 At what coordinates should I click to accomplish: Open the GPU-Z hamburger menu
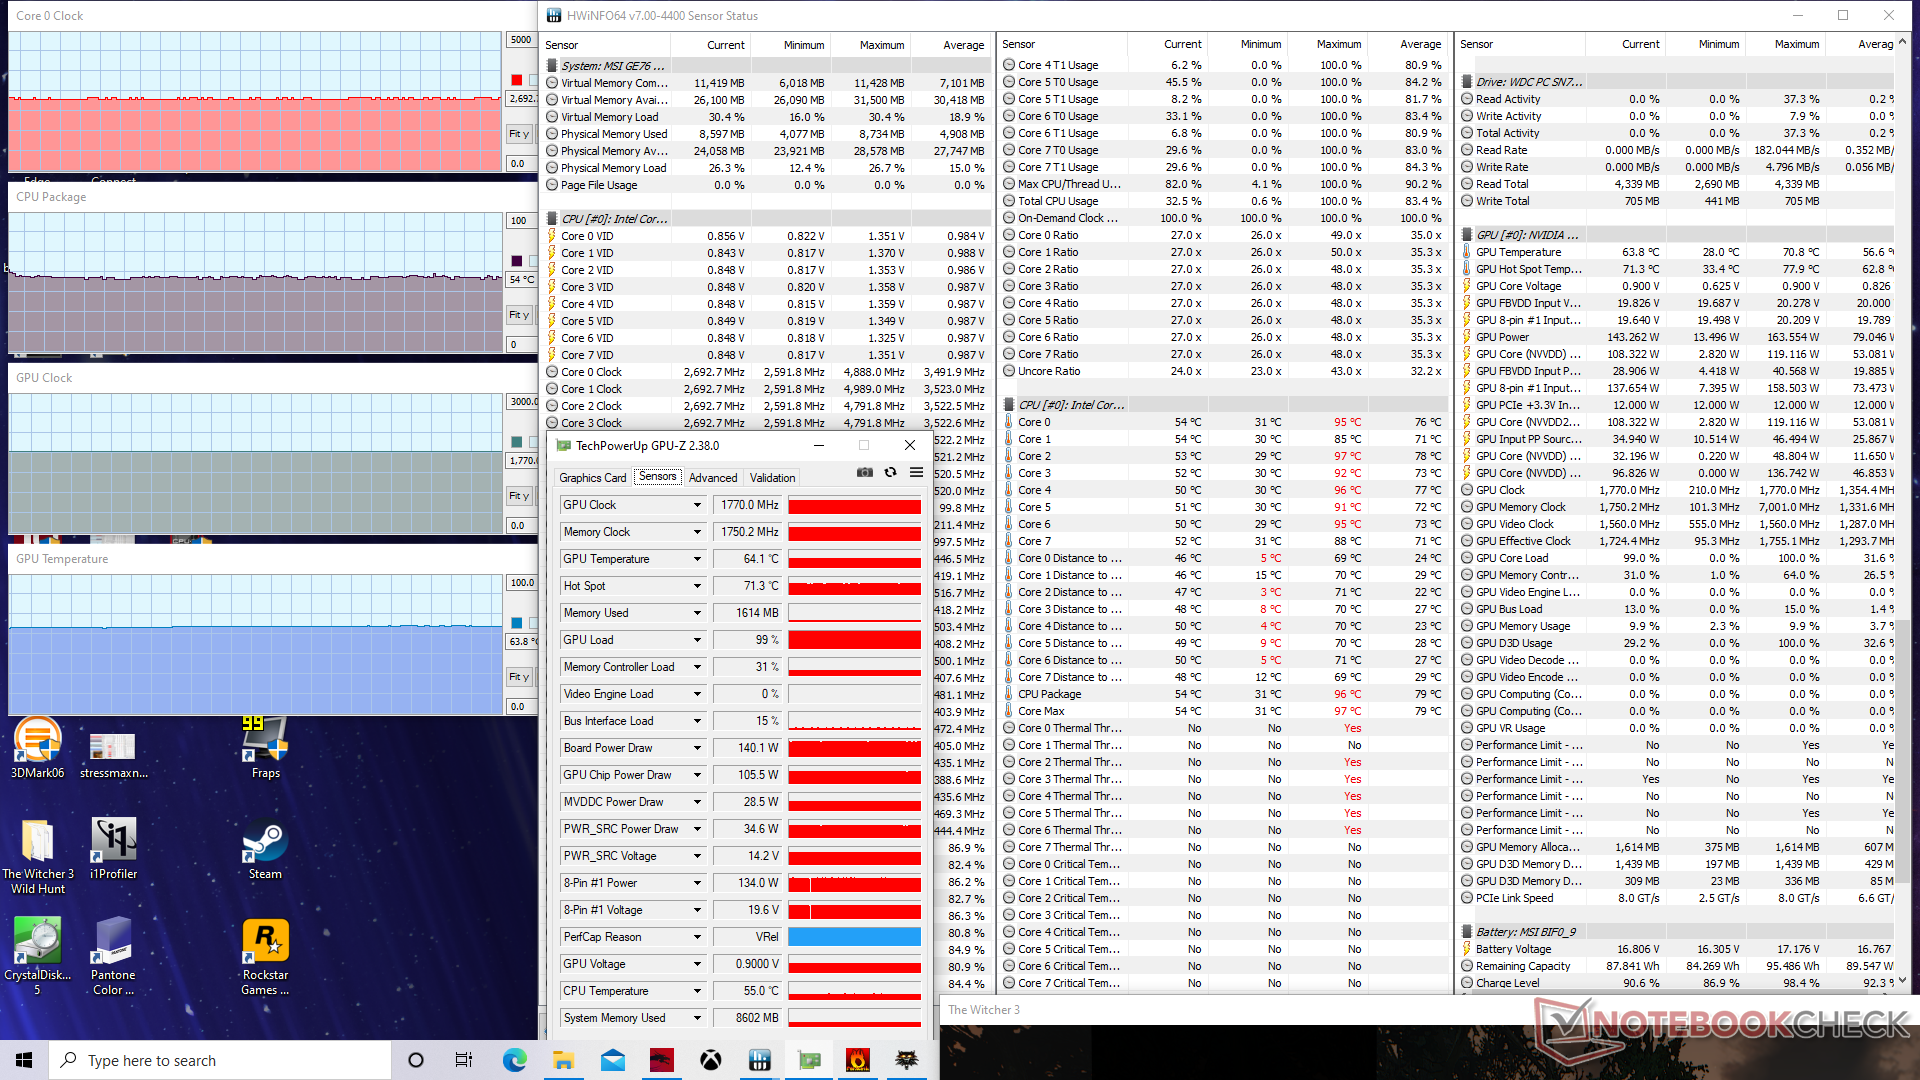click(916, 472)
